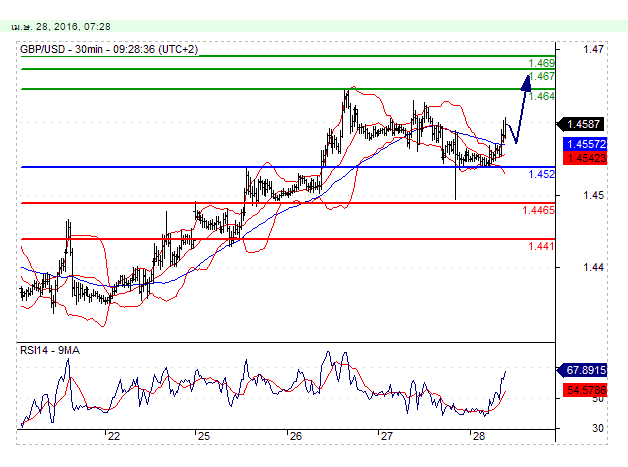The height and width of the screenshot is (467, 628).
Task: Select the GBP/USD - 30min chart title
Action: pos(109,49)
